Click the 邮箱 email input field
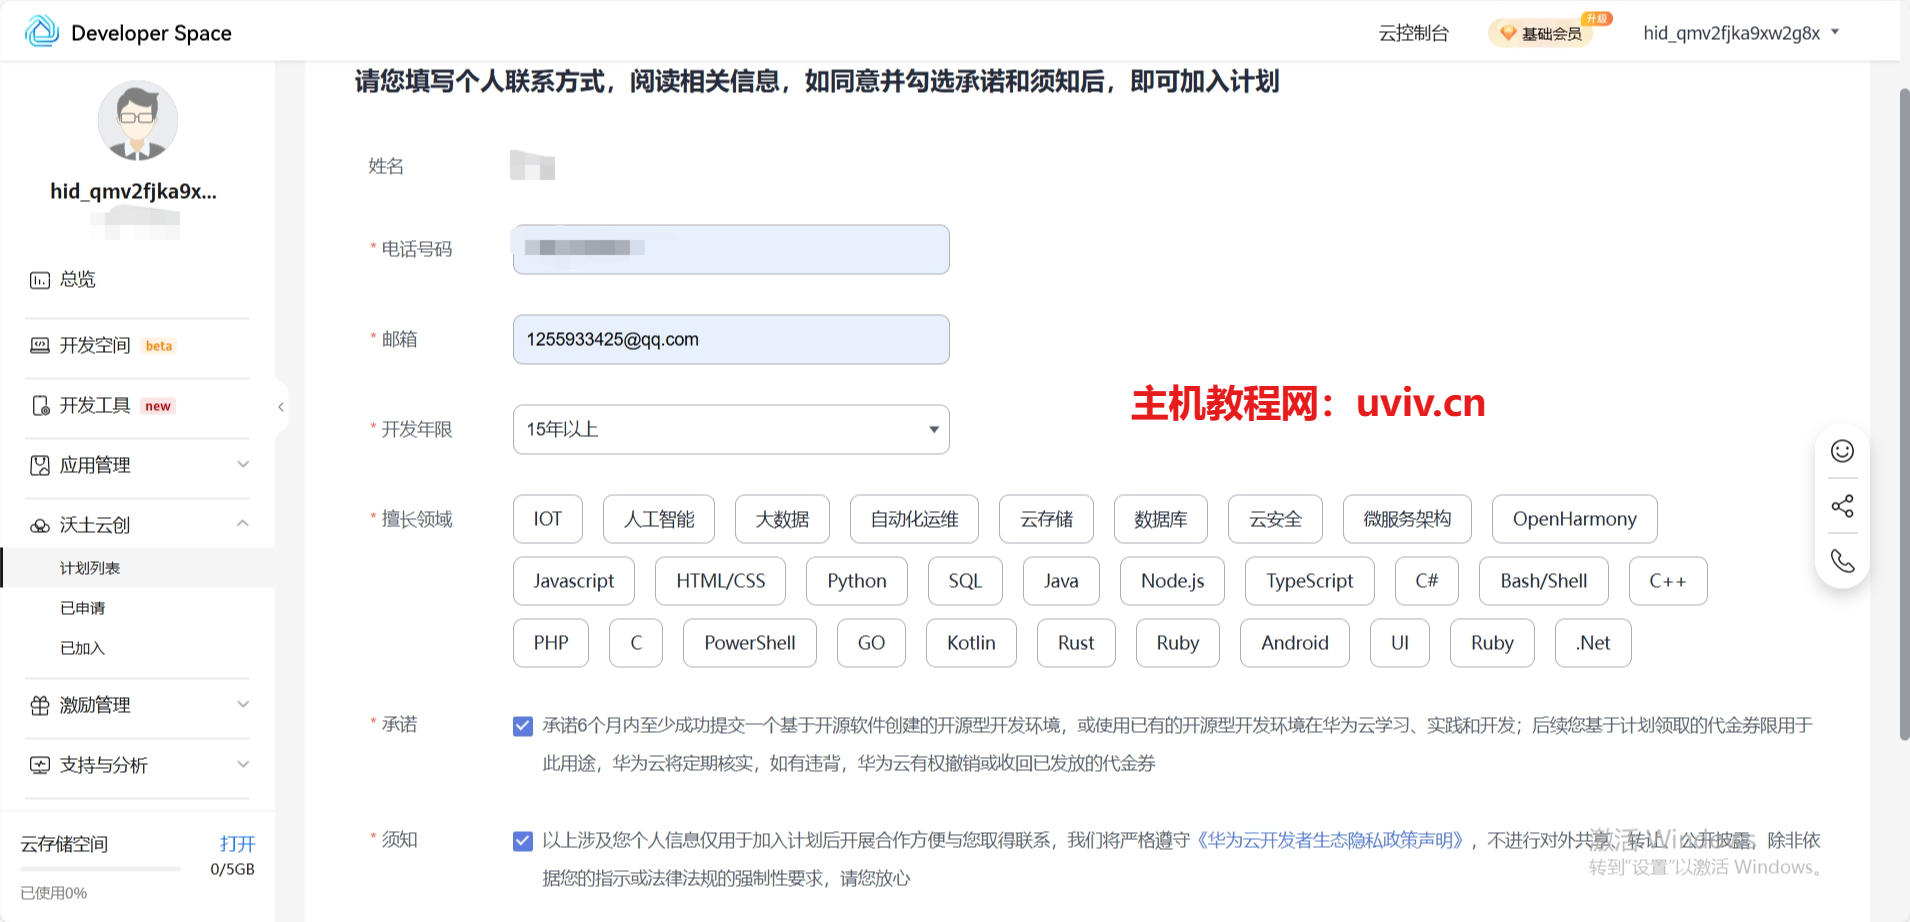Image resolution: width=1910 pixels, height=922 pixels. coord(730,340)
